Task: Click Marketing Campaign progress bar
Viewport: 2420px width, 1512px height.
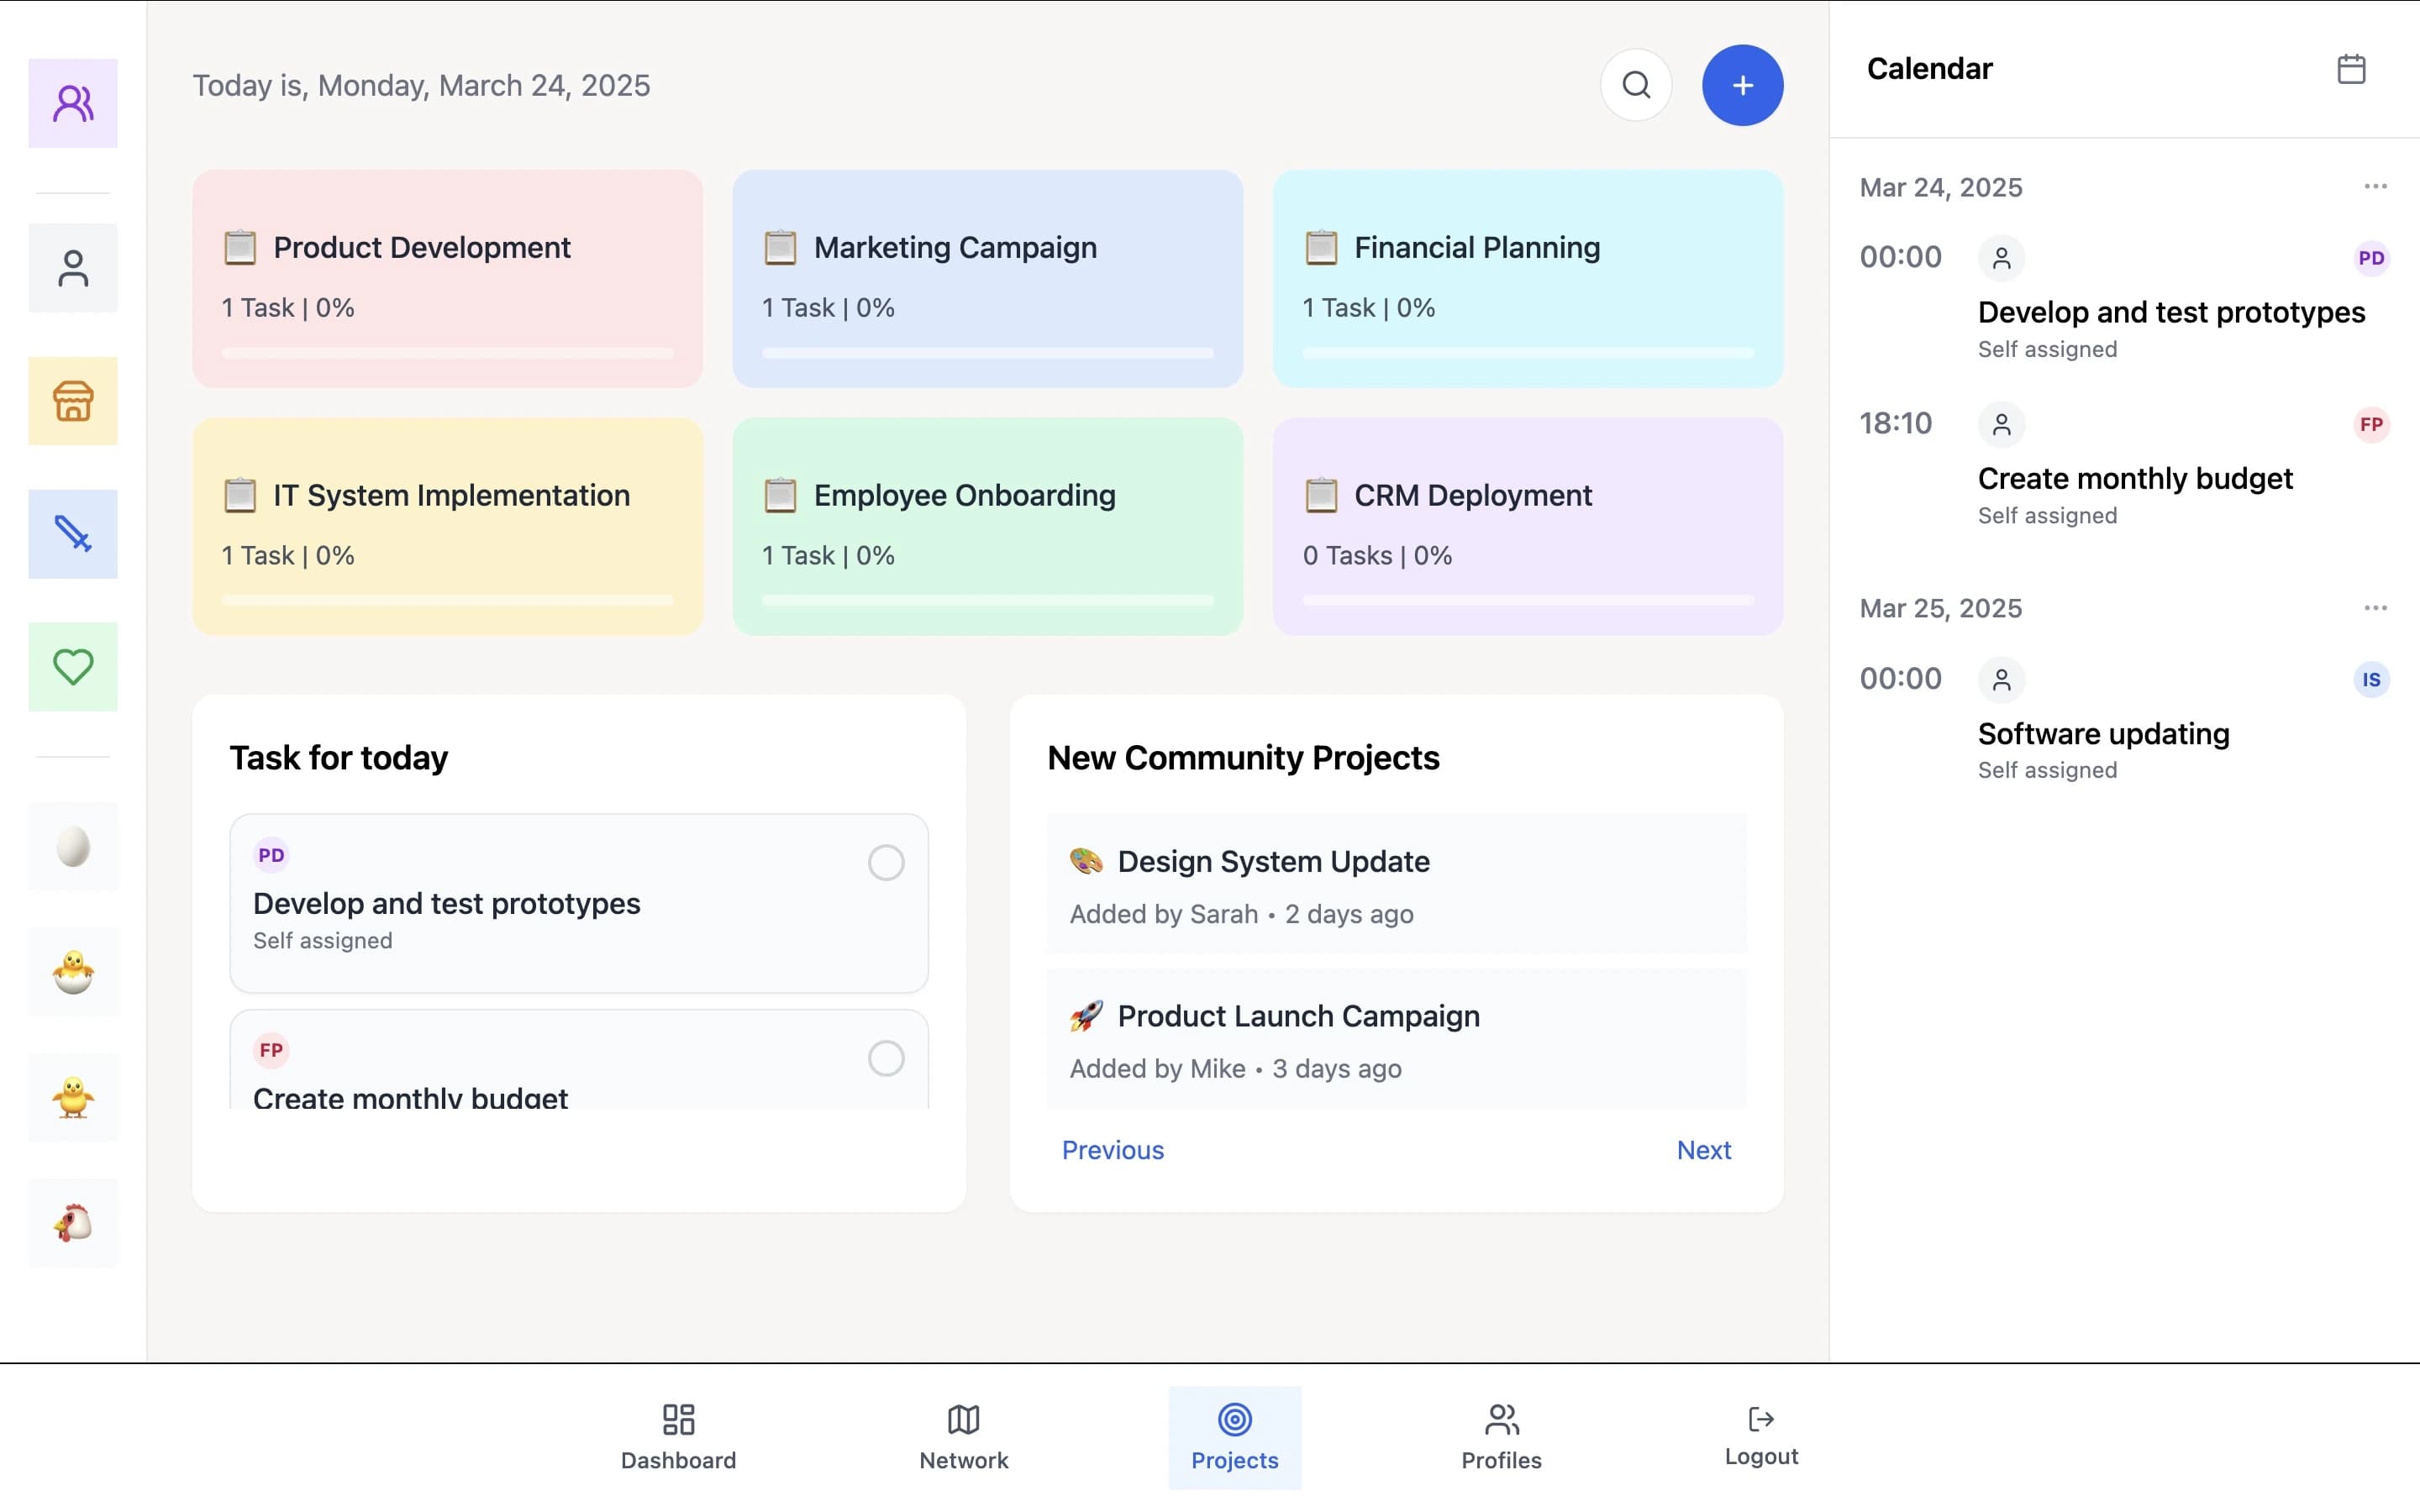Action: [x=988, y=353]
